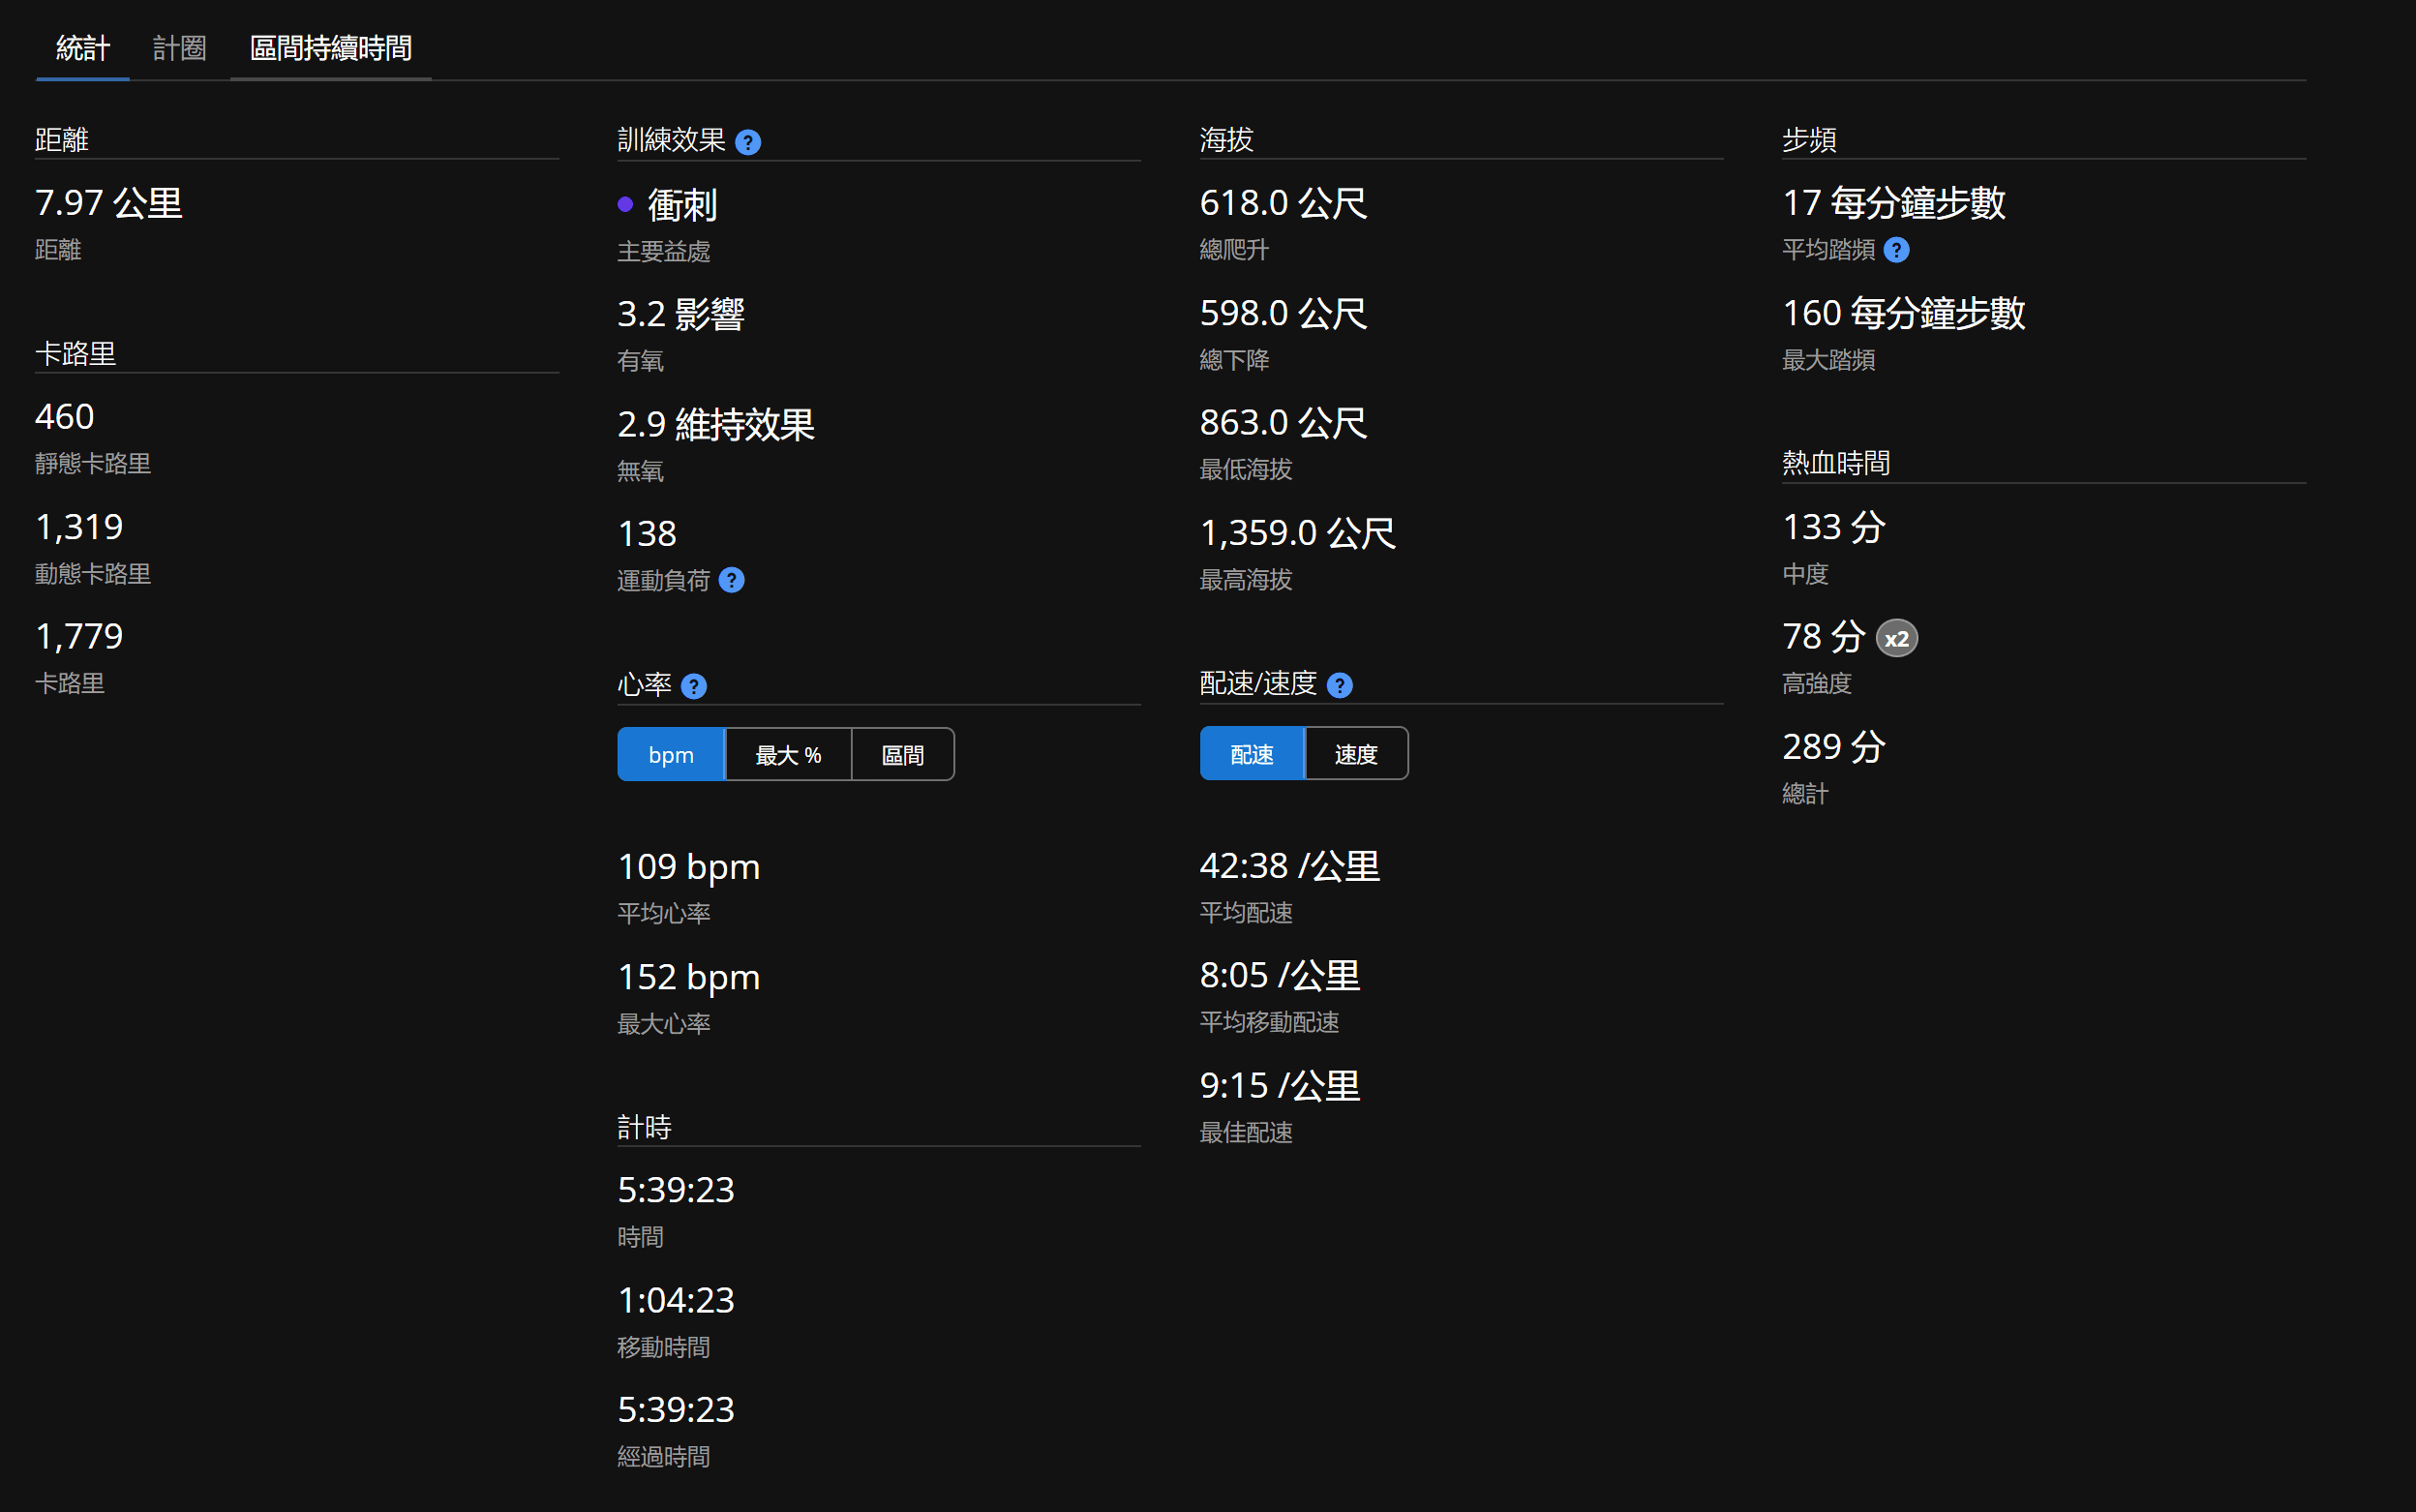
Task: Click the 衝刺 primary benefit text
Action: [x=682, y=205]
